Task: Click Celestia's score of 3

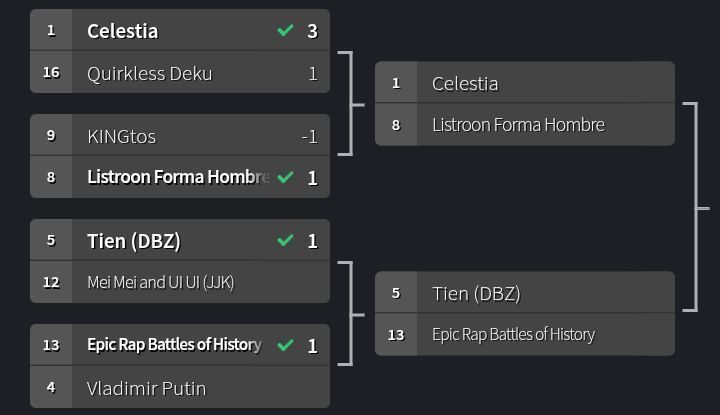Action: click(312, 31)
